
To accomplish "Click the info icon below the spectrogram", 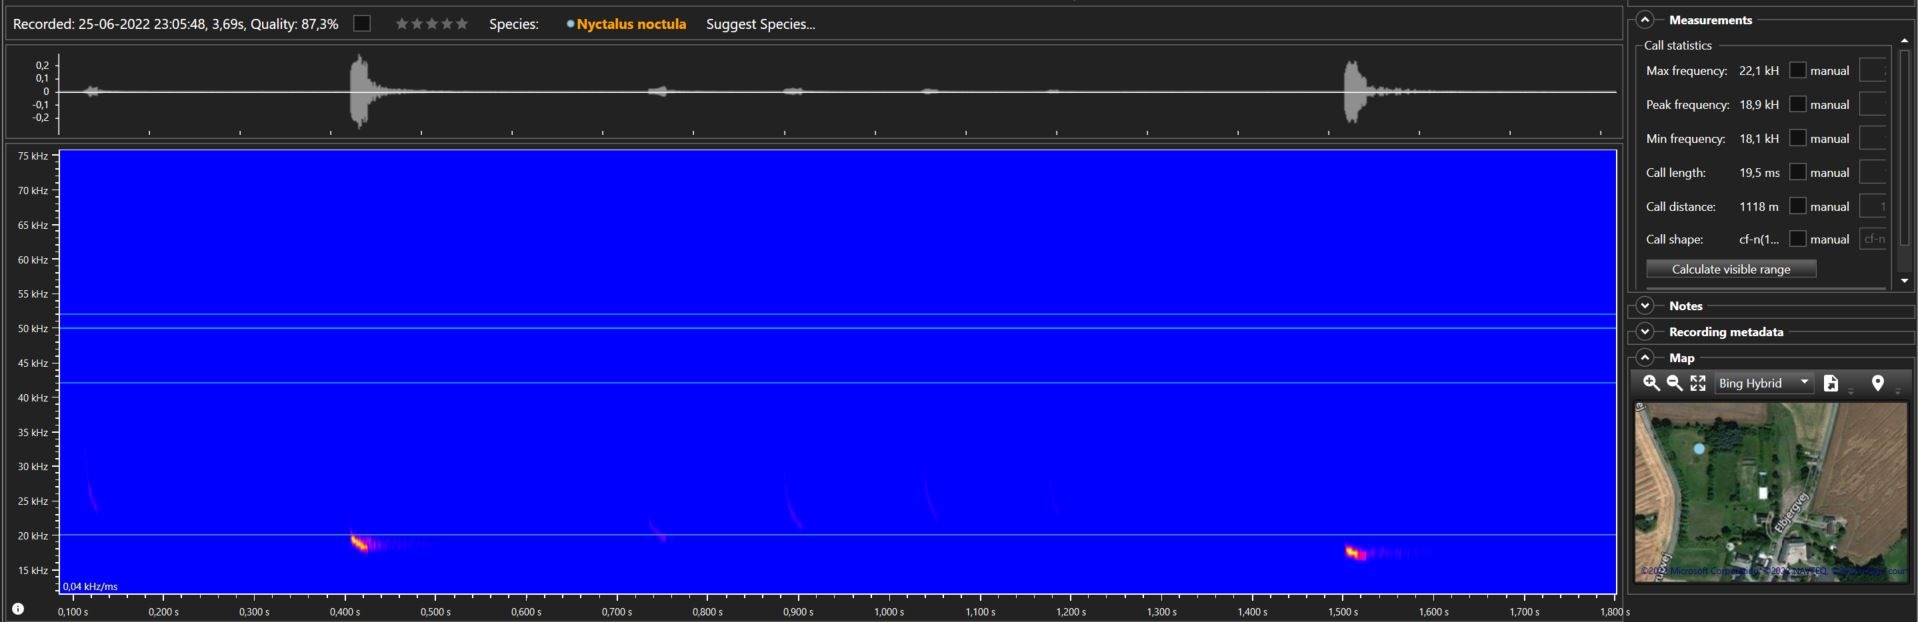I will 18,609.
